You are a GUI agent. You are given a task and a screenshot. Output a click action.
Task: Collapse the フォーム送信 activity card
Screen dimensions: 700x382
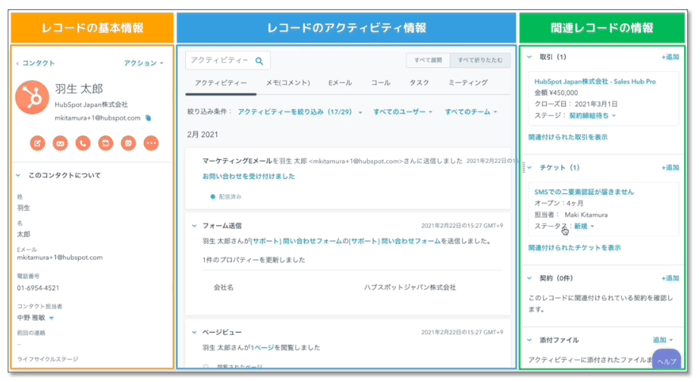tap(194, 226)
